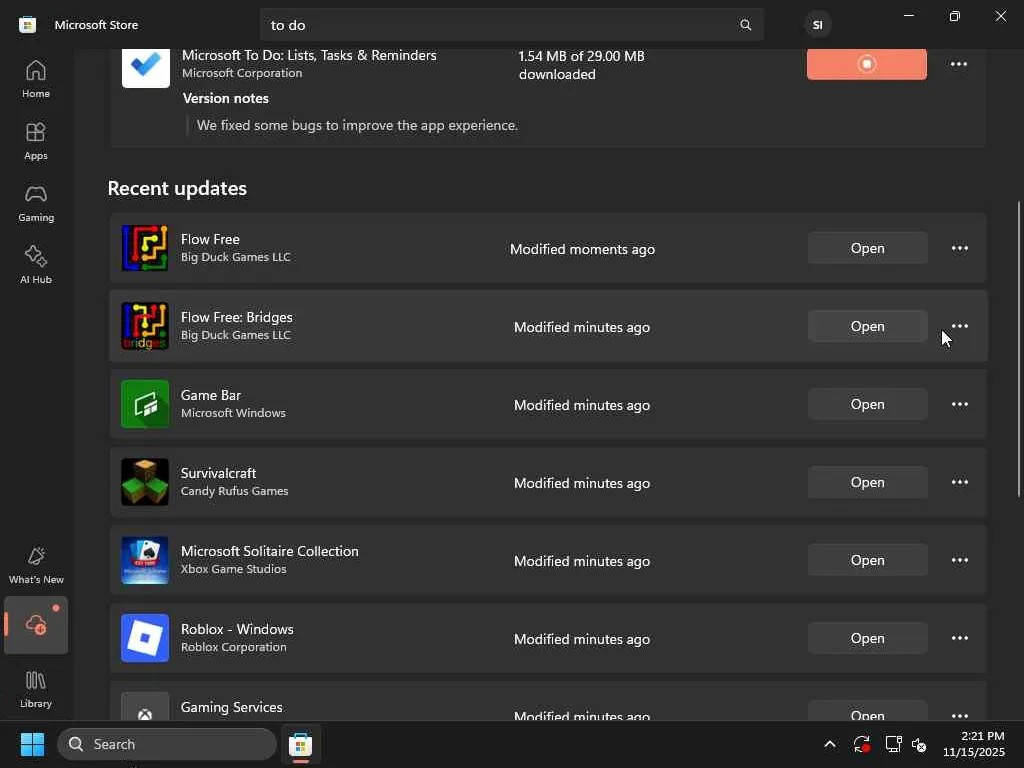Click the Microsoft Store taskbar icon
The width and height of the screenshot is (1024, 768).
click(x=300, y=744)
